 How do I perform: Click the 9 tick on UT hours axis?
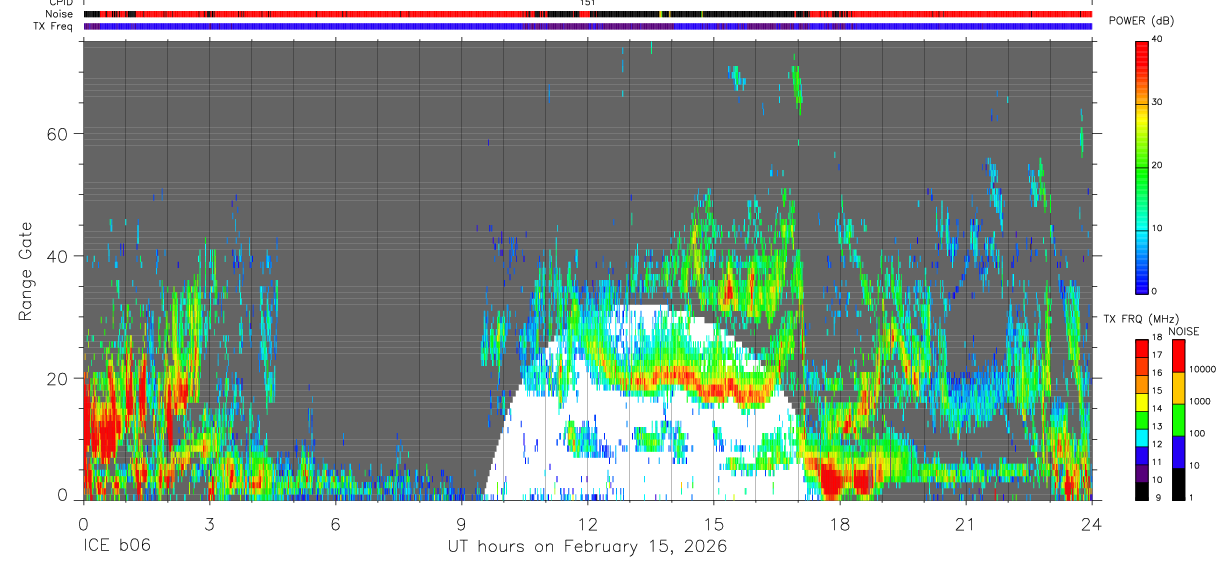coord(461,524)
